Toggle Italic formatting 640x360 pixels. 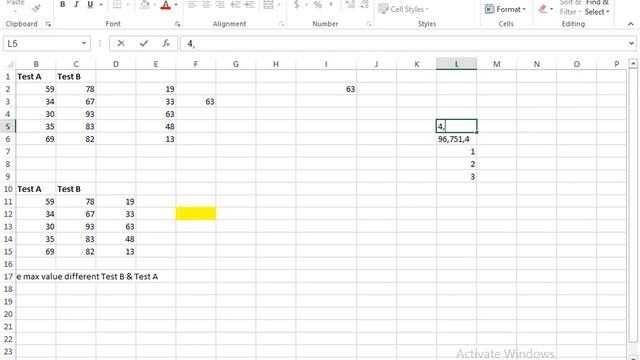pyautogui.click(x=76, y=4)
